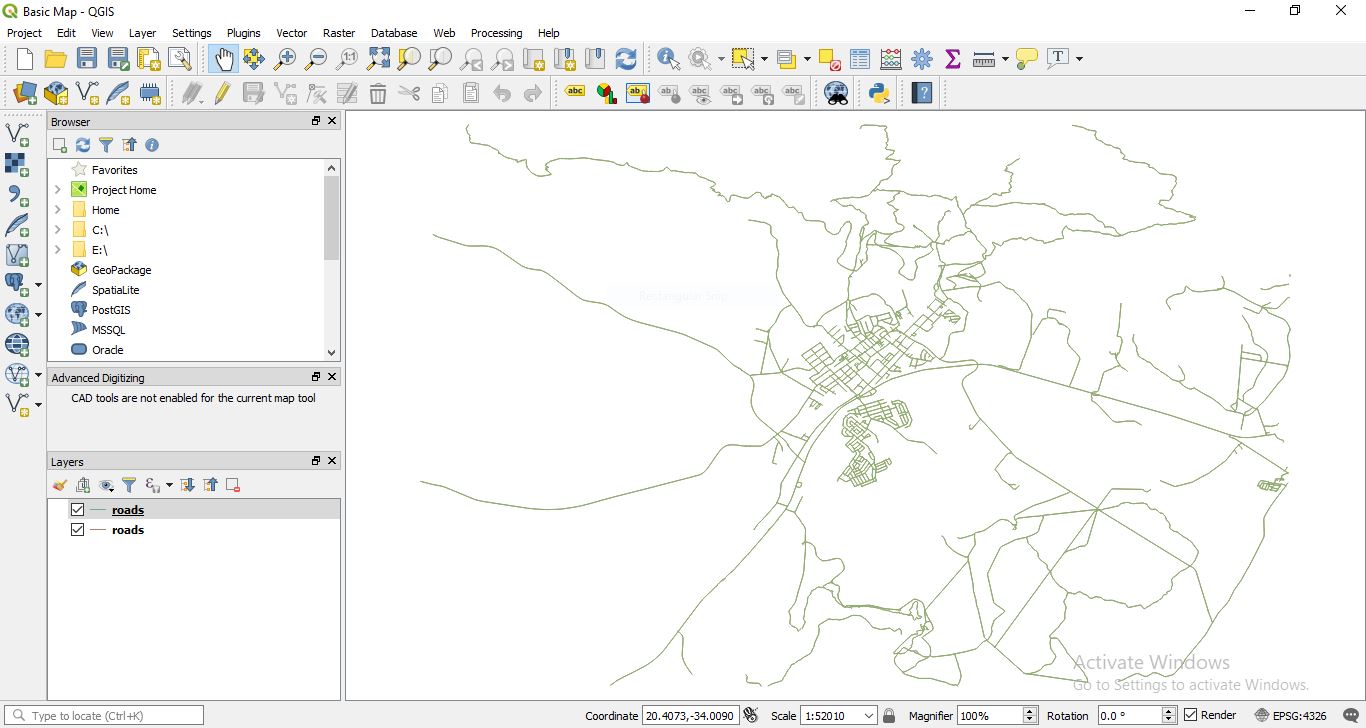Select PostGIS in the Browser panel
The height and width of the screenshot is (728, 1366).
pos(110,310)
